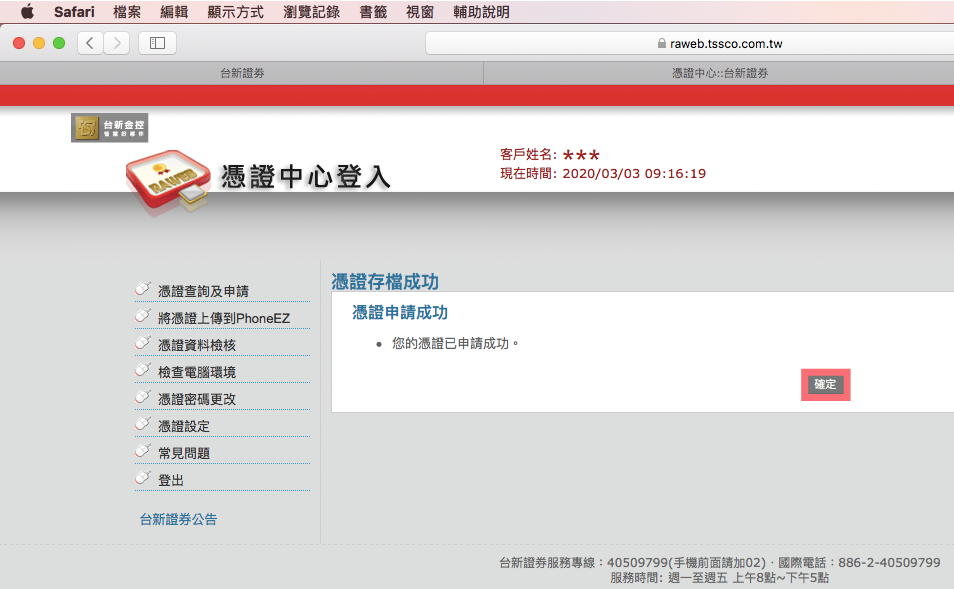The height and width of the screenshot is (589, 954).
Task: Click the mouse icon beside 檢查電腦環境
Action: [143, 369]
